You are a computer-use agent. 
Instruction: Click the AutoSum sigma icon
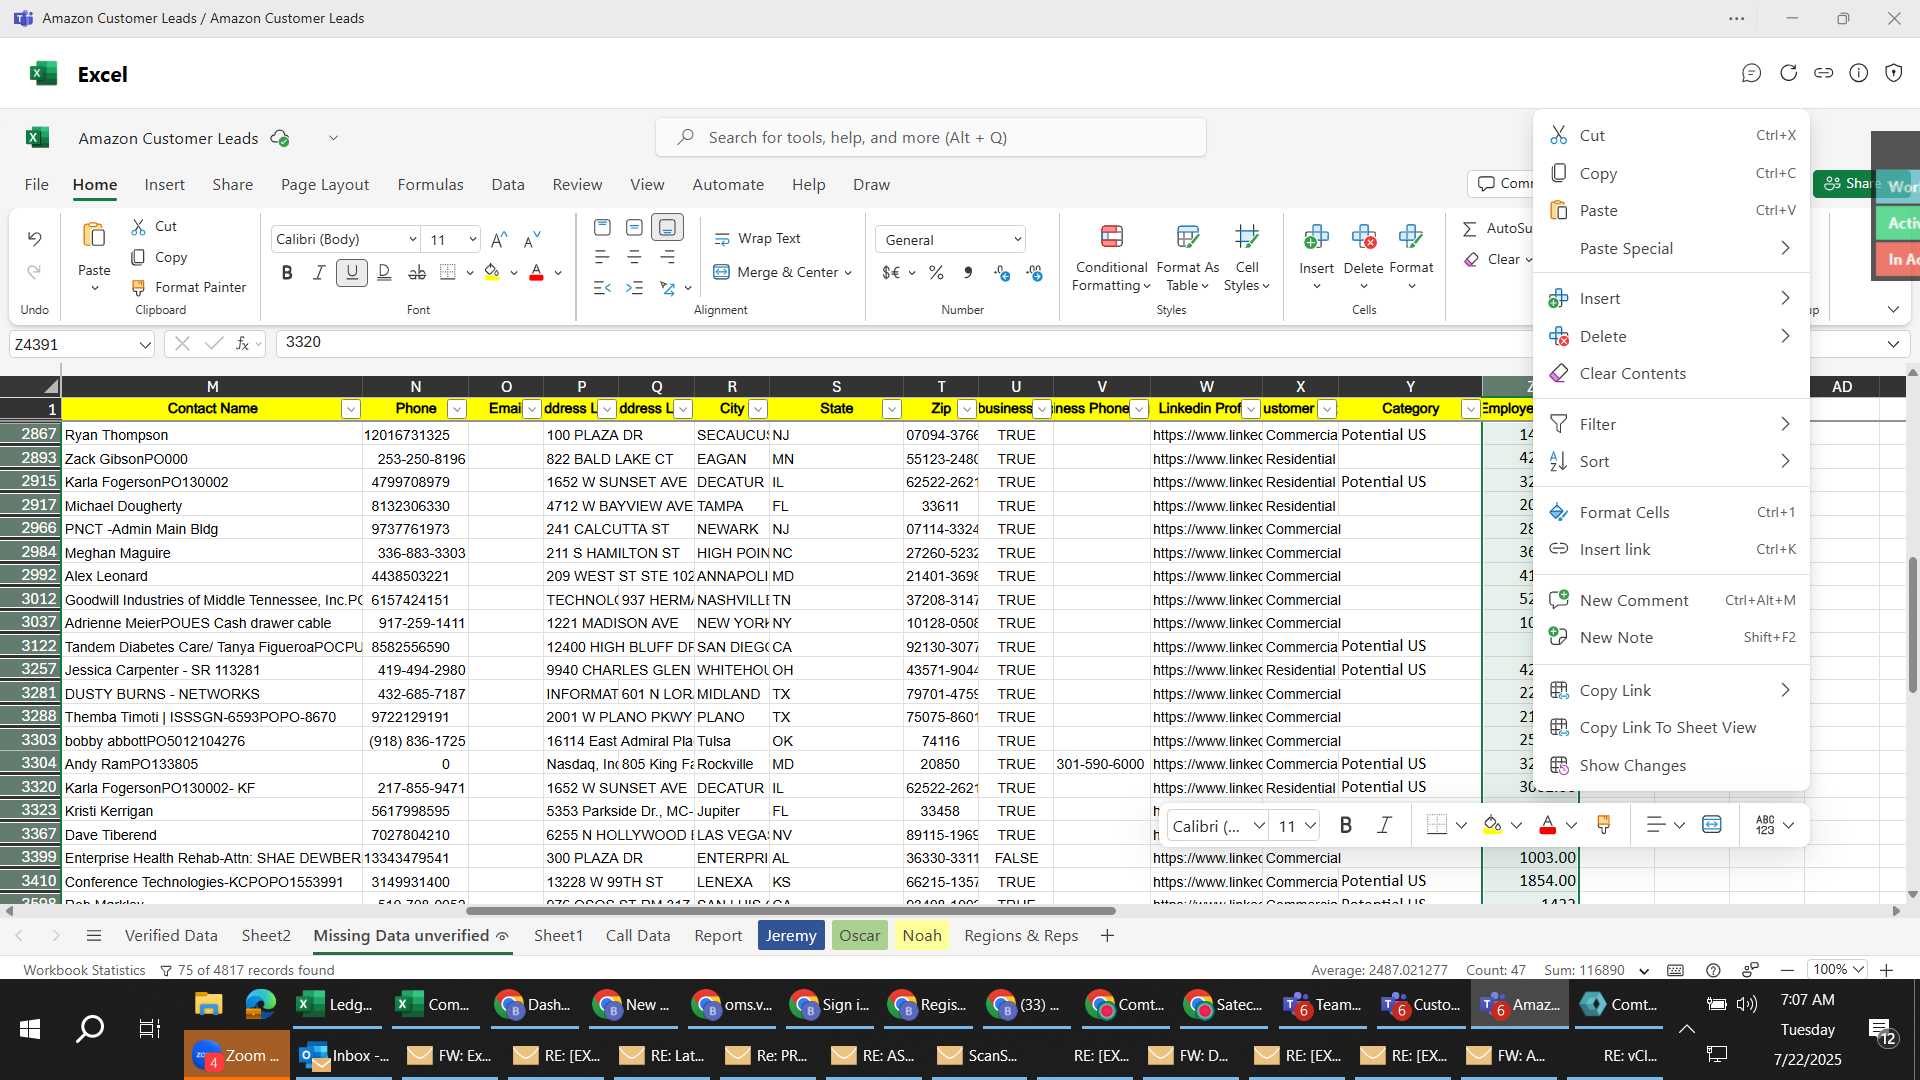click(x=1470, y=229)
